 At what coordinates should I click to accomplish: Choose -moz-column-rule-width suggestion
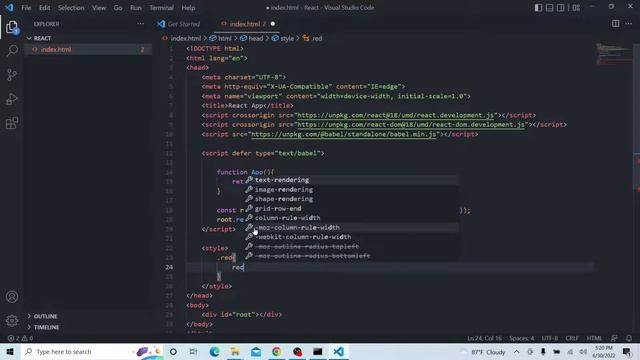(x=351, y=227)
